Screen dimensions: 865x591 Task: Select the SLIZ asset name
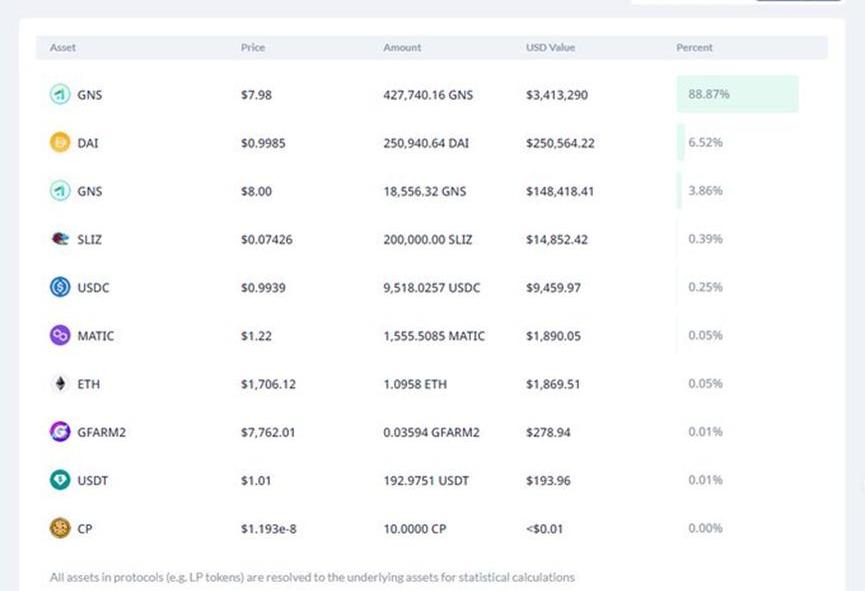click(89, 239)
